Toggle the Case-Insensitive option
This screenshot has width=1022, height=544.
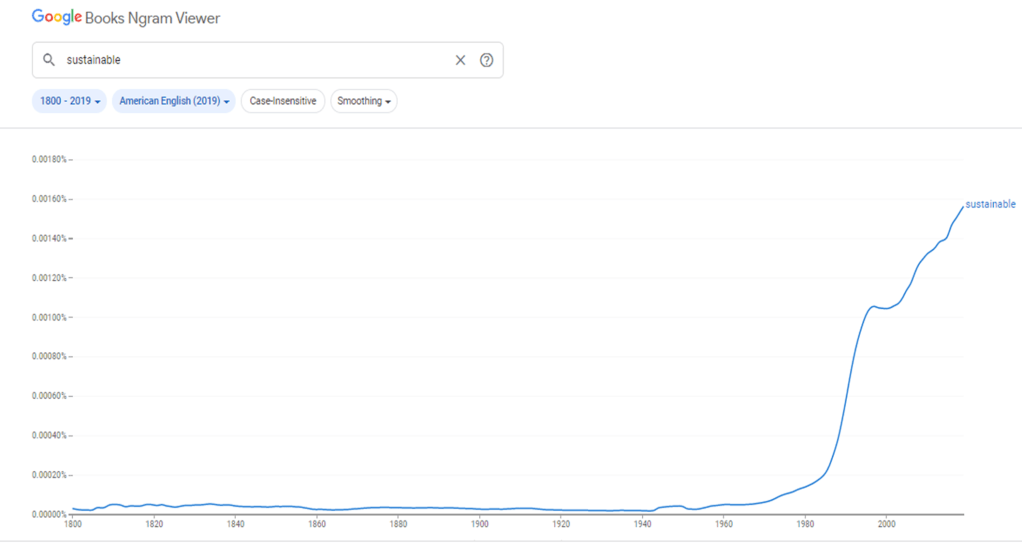(283, 101)
